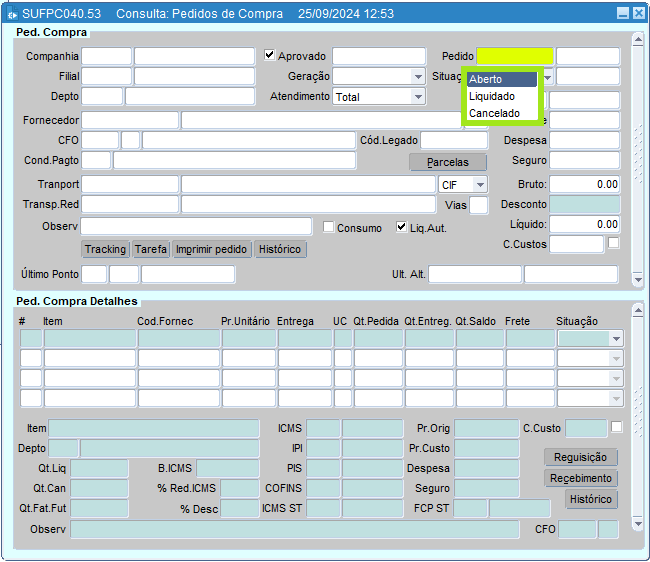Image resolution: width=650 pixels, height=562 pixels.
Task: Open first row Situação dropdown in details
Action: click(615, 339)
